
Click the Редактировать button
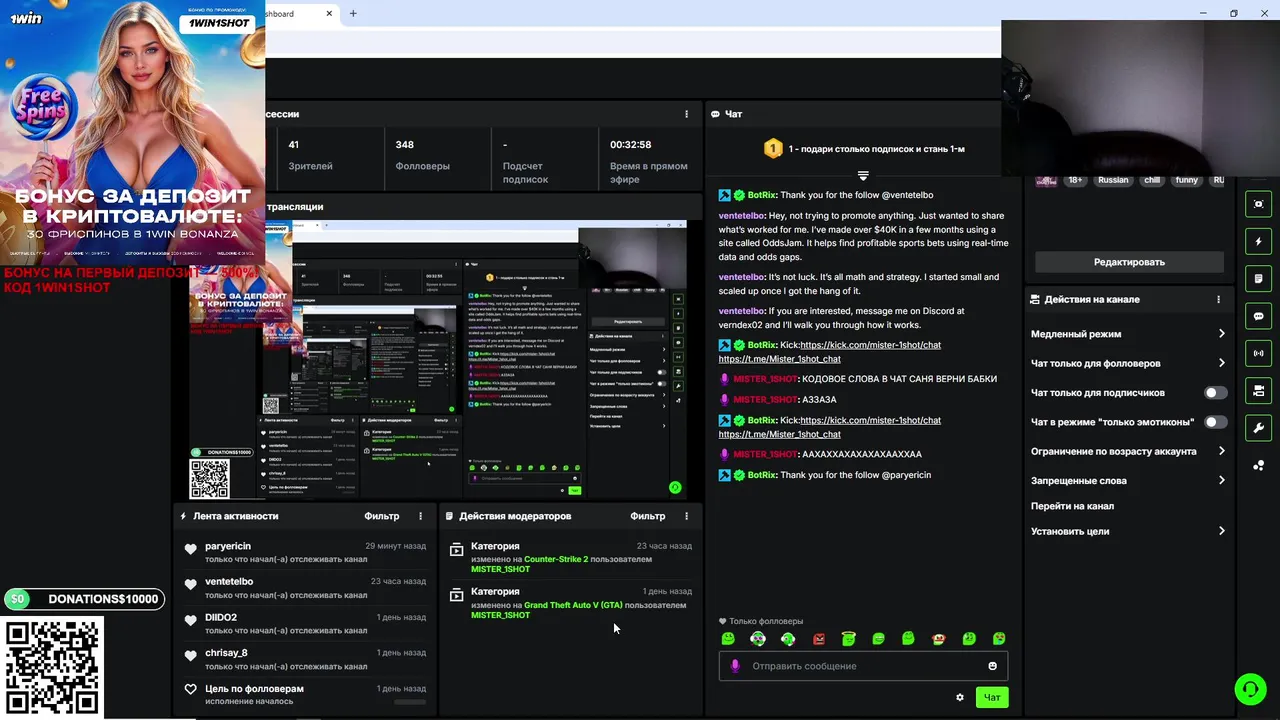pos(1129,262)
